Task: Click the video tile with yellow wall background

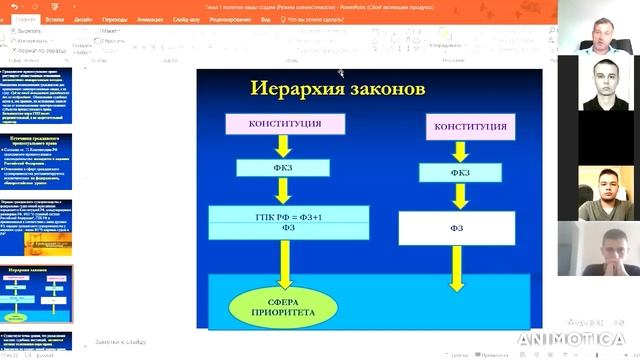Action: (606, 193)
